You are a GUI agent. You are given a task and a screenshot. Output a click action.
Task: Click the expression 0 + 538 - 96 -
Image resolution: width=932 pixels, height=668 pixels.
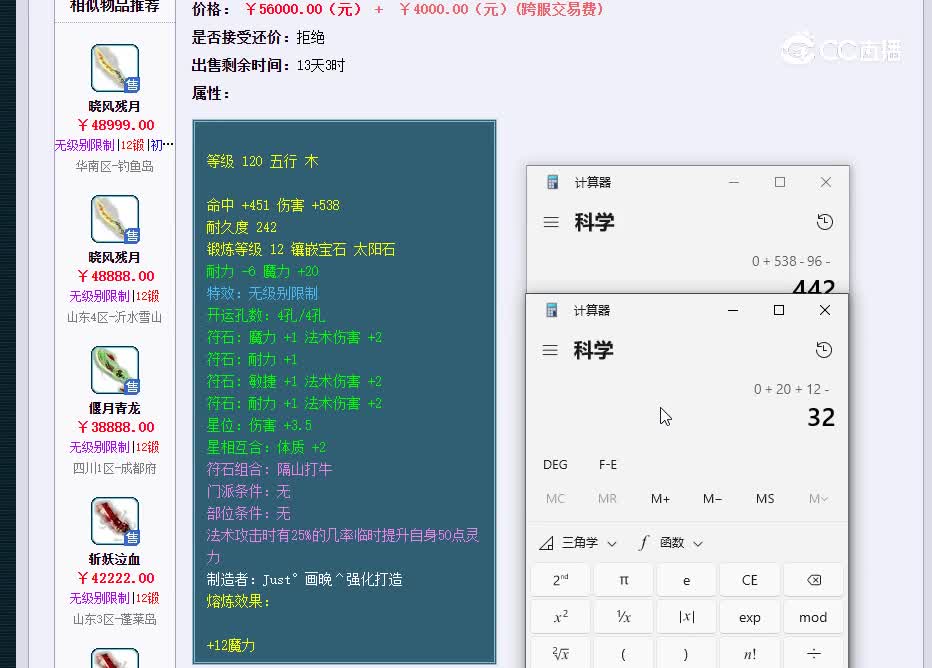click(791, 261)
